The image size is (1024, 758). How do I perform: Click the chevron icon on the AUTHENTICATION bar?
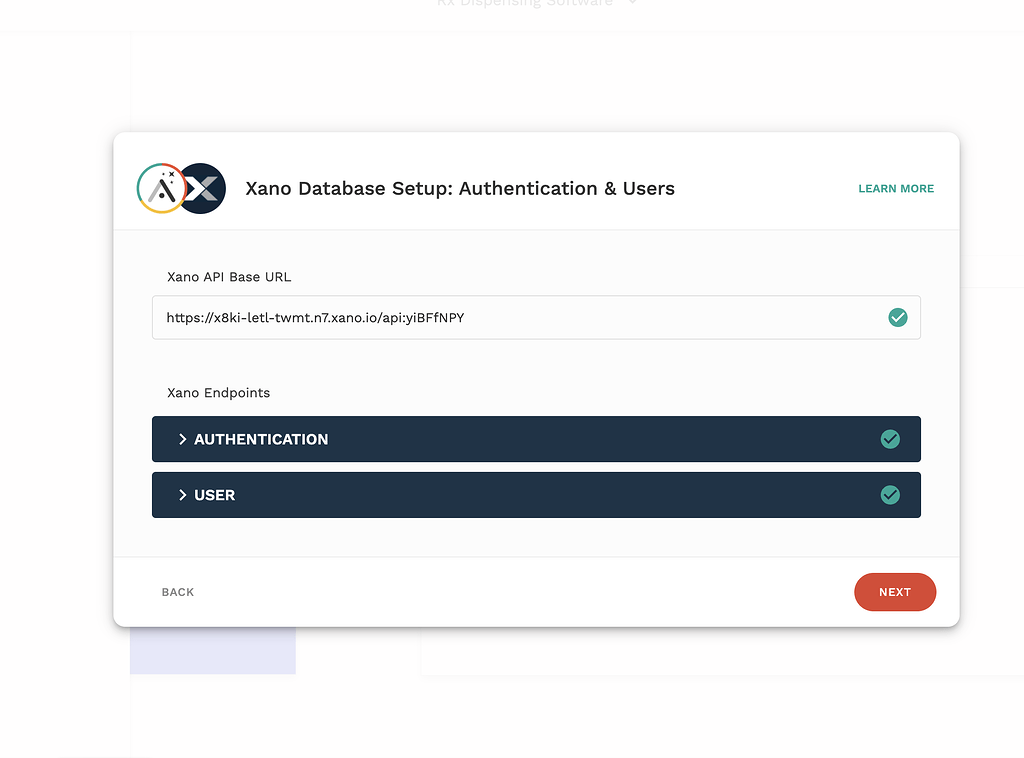click(x=183, y=438)
